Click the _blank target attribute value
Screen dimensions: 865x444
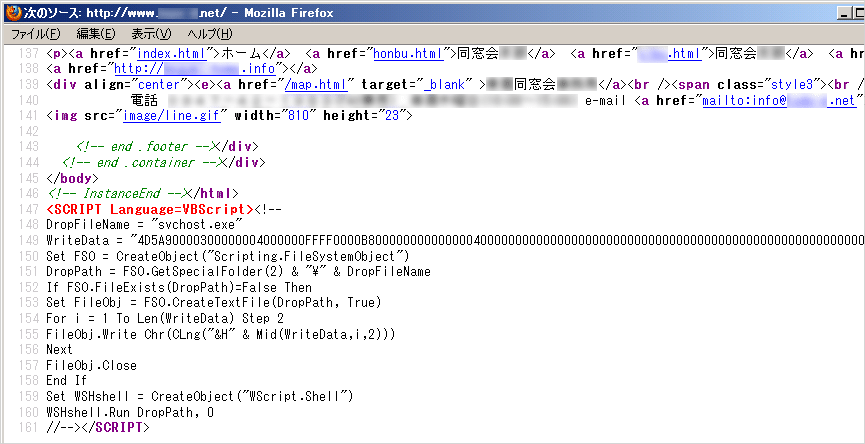pos(441,85)
